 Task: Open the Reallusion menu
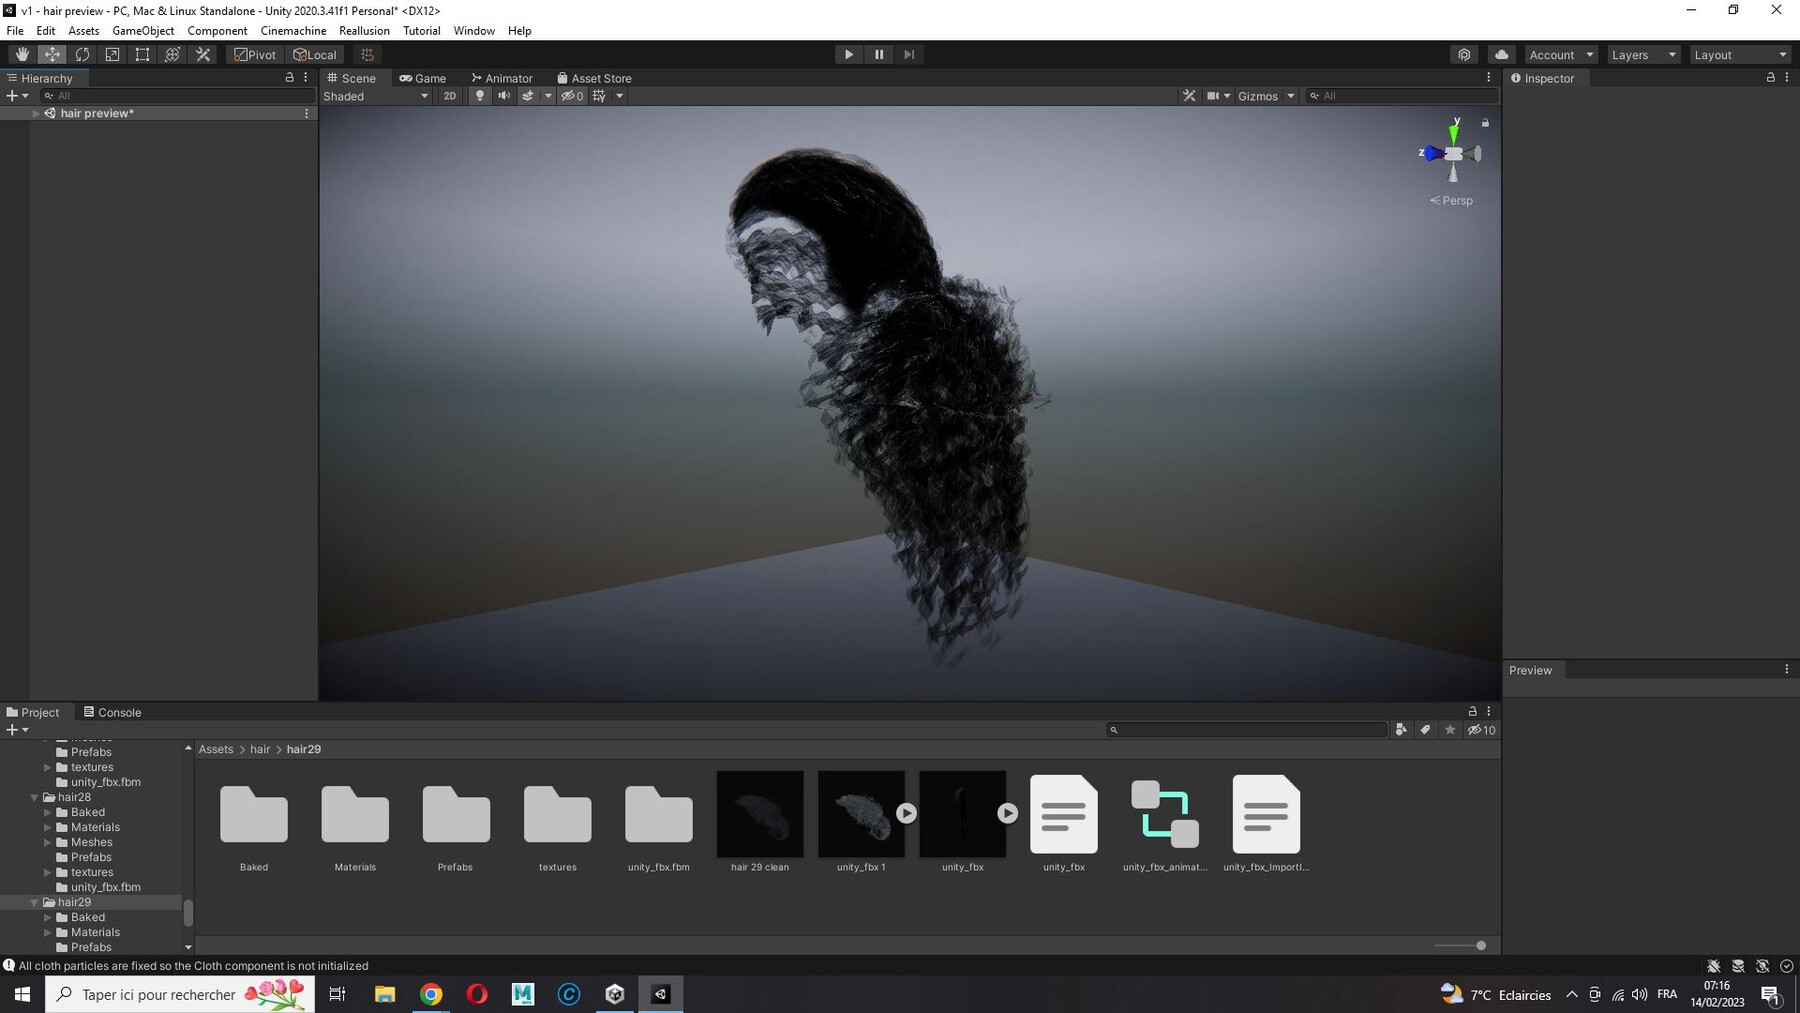(x=364, y=31)
